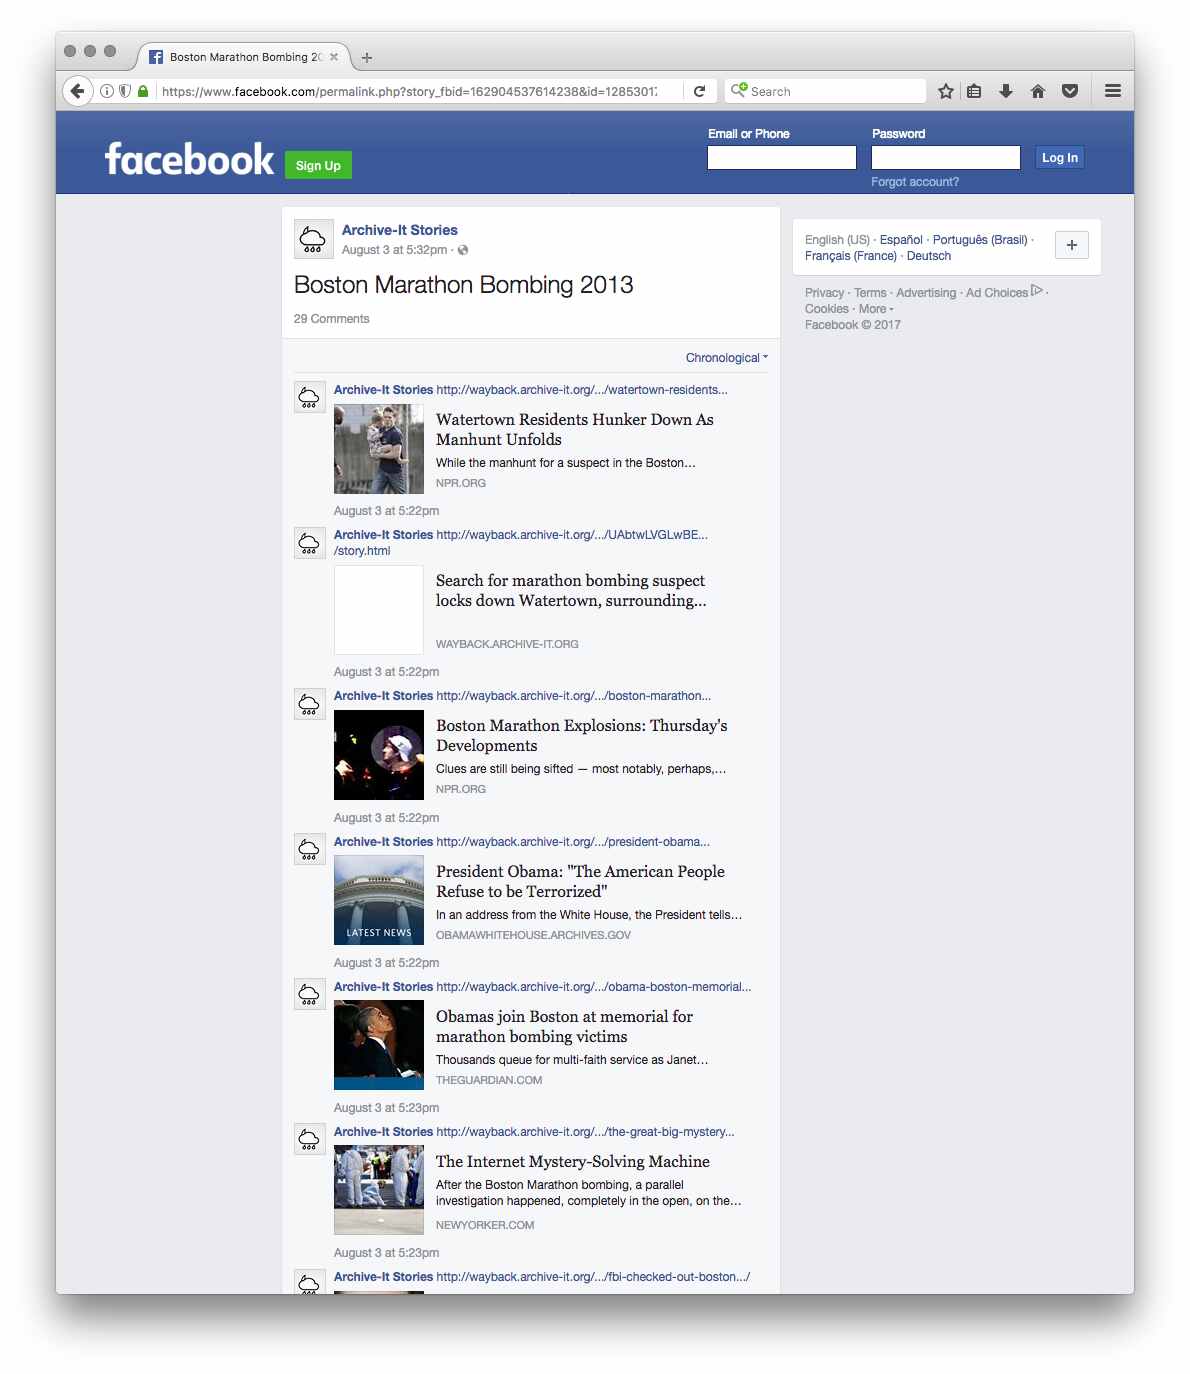Click the facebook logo

point(189,159)
